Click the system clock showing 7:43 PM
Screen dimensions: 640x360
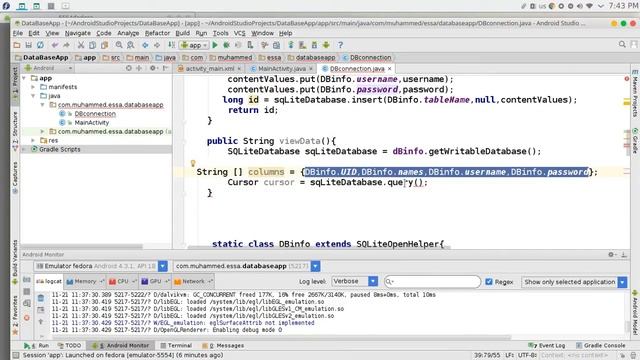(x=623, y=6)
